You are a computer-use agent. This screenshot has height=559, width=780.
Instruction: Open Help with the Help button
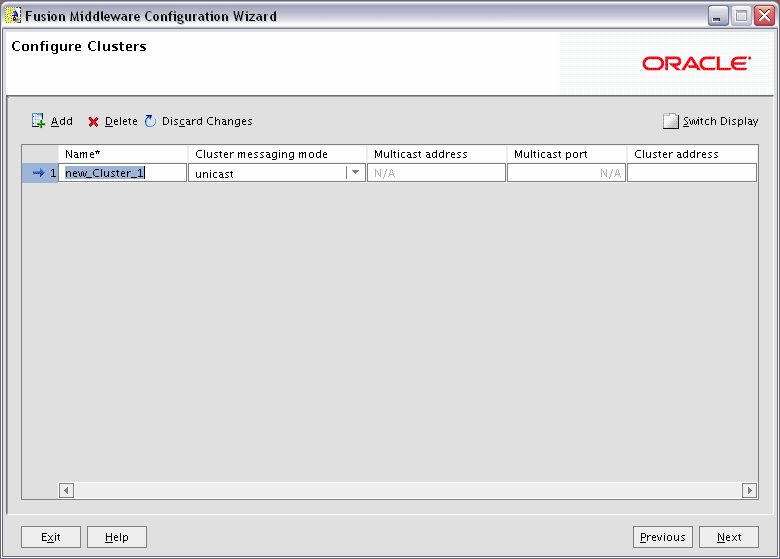point(117,537)
